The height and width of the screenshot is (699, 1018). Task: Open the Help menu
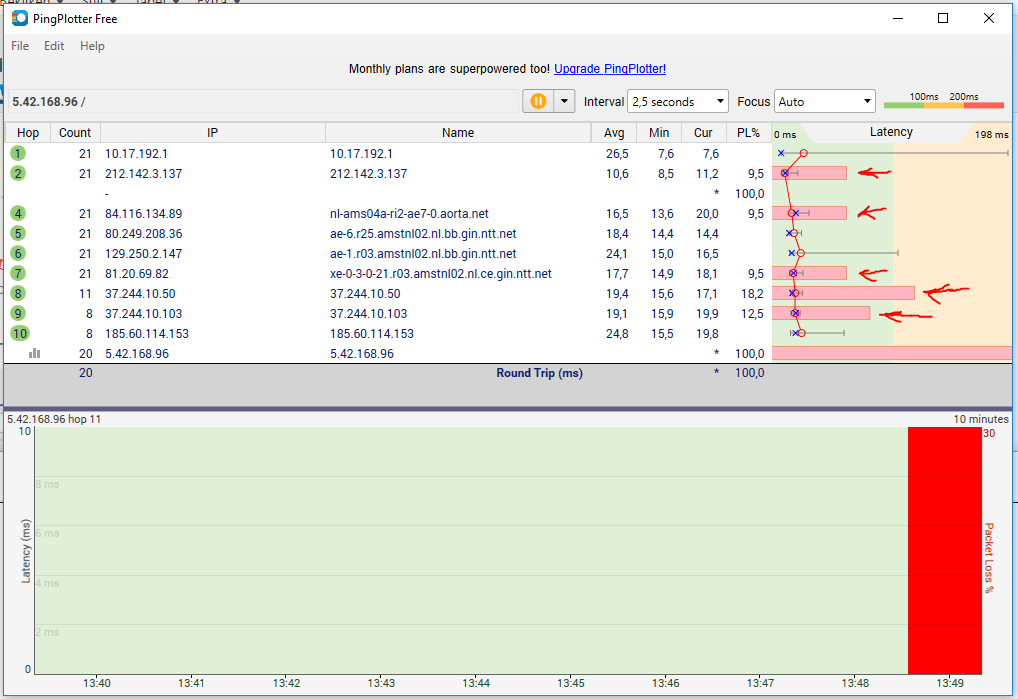[x=92, y=46]
